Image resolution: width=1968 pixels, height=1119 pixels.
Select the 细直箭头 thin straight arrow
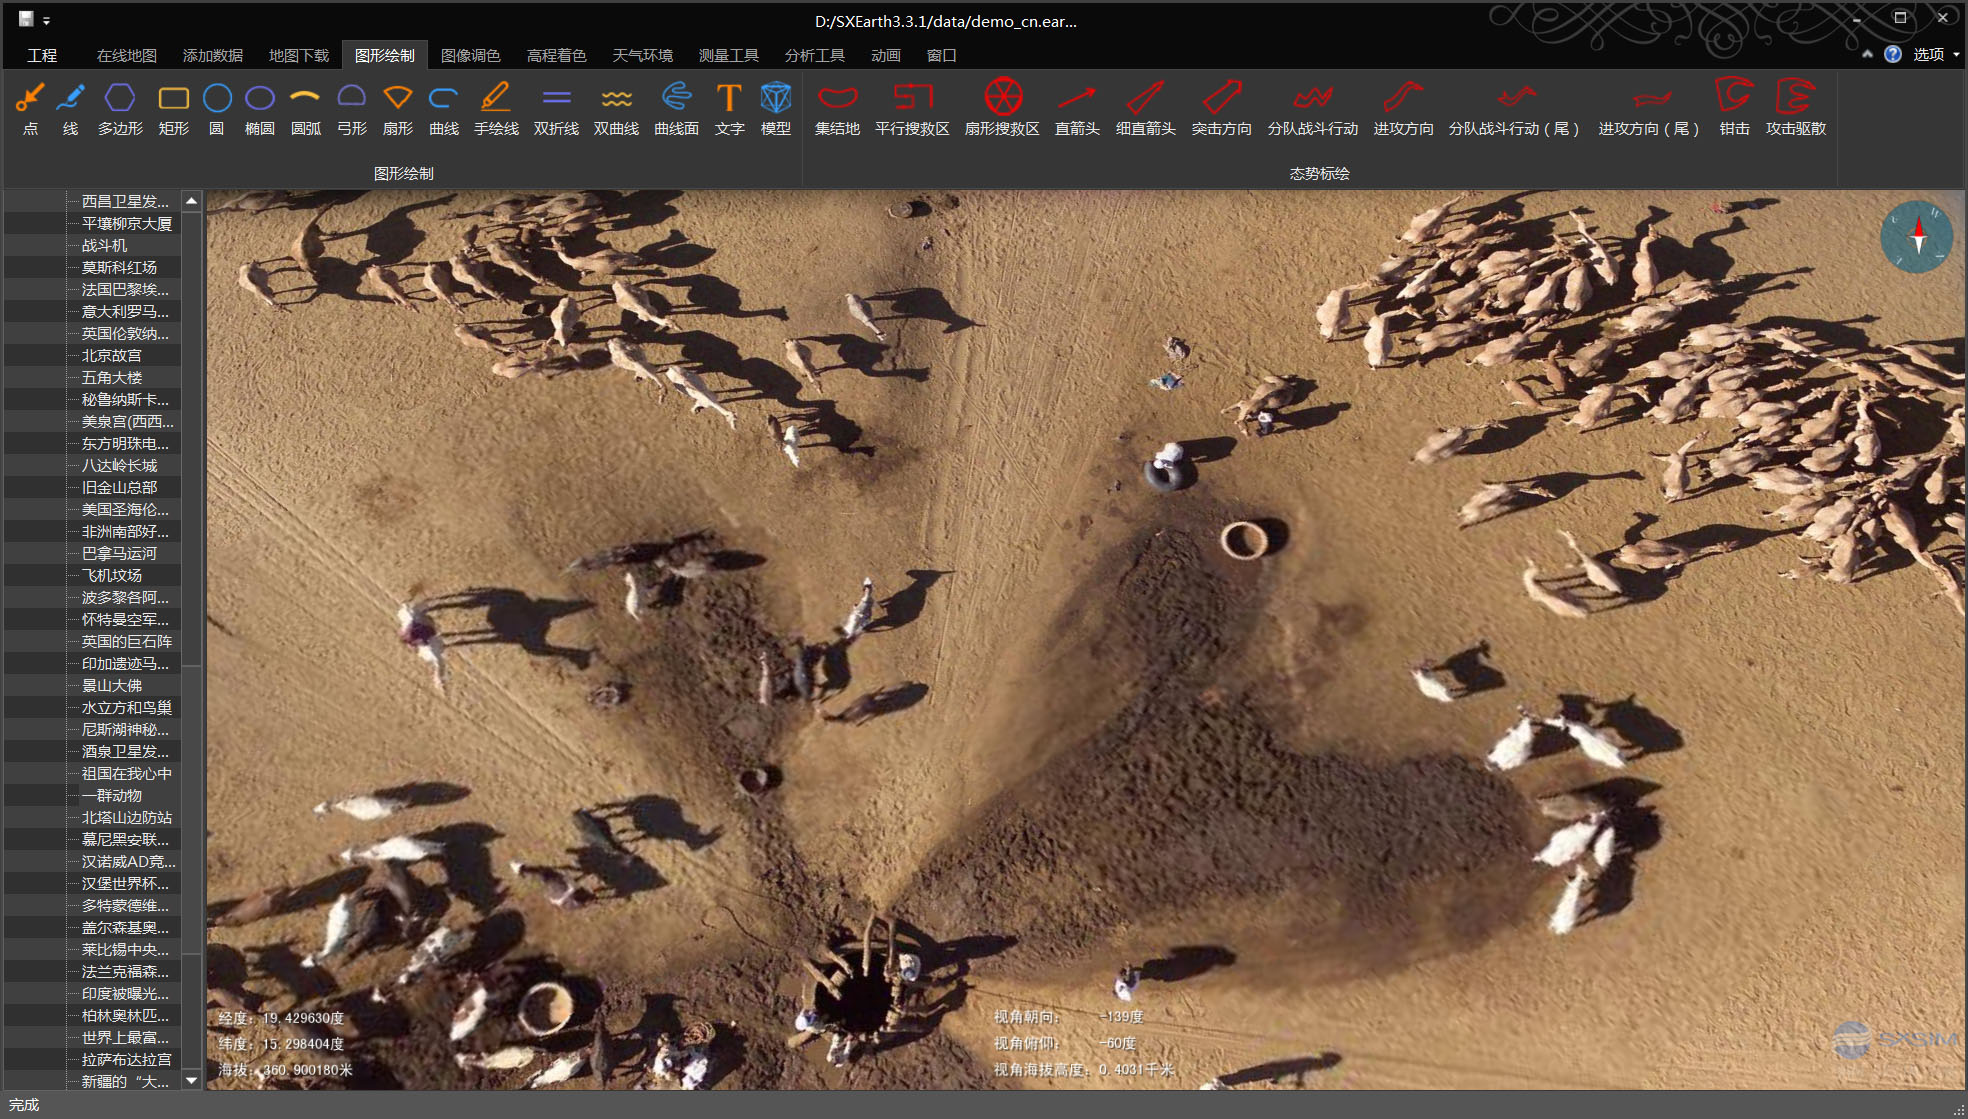click(1146, 109)
